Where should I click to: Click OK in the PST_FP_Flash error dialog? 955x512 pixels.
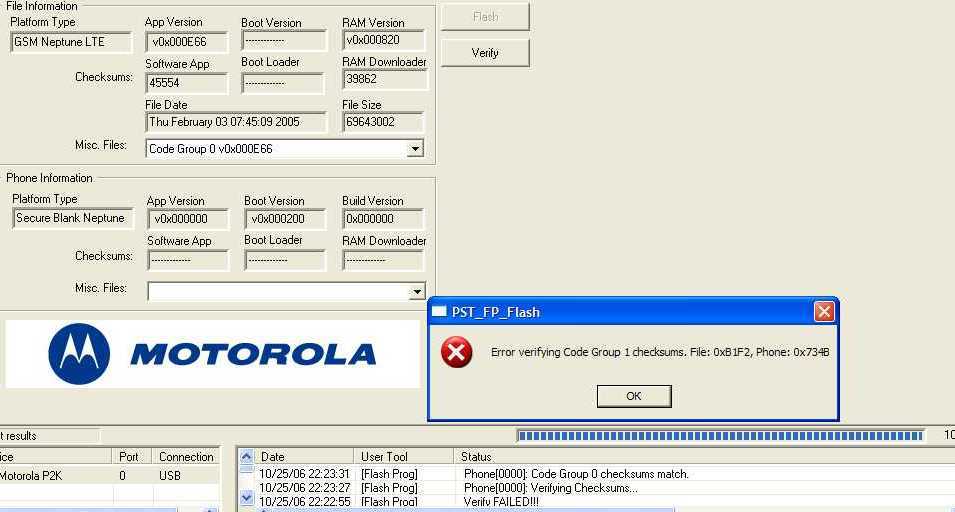pos(634,396)
